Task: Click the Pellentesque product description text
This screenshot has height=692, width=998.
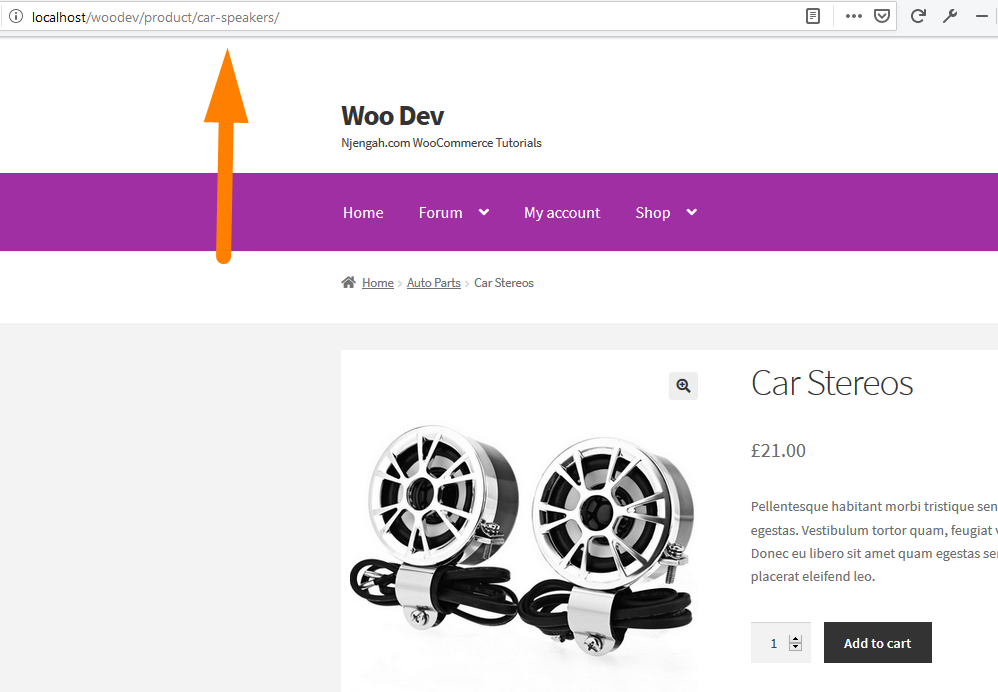Action: tap(874, 541)
